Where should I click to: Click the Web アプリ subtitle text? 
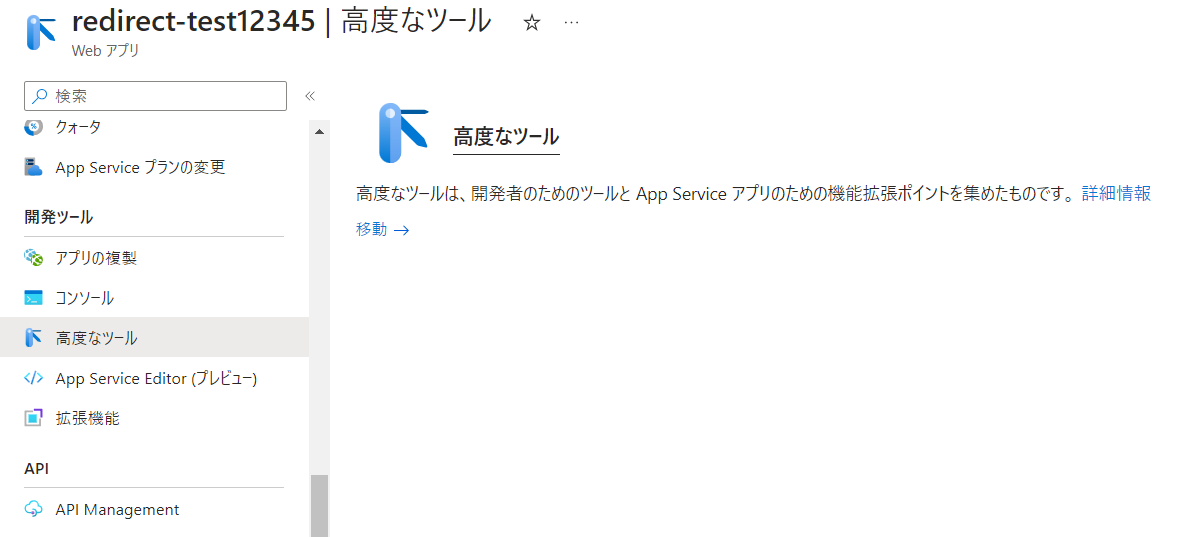coord(105,51)
